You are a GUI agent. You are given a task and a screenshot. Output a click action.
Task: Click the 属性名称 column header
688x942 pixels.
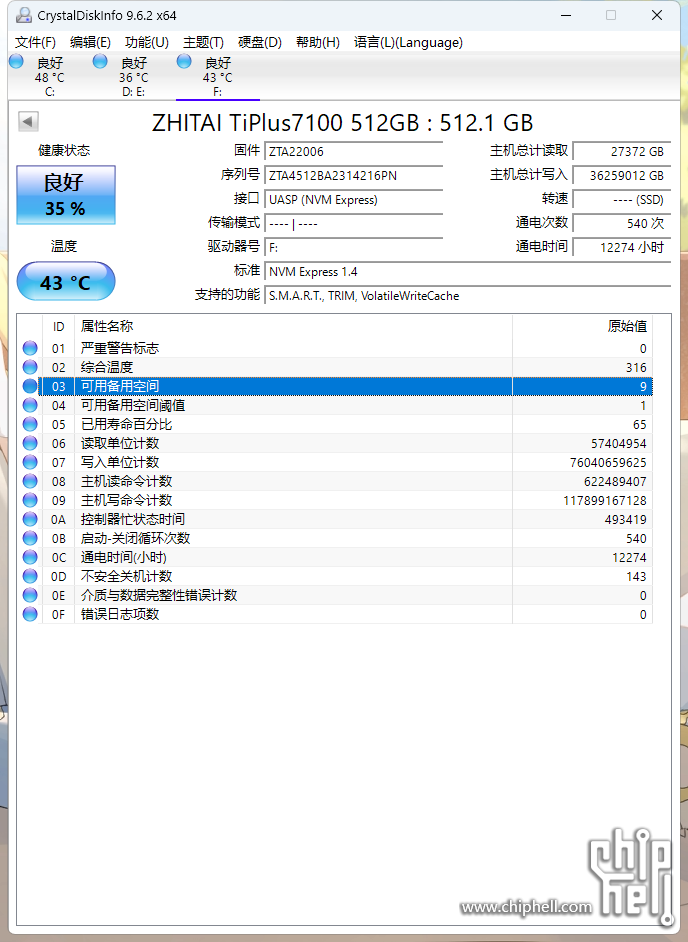point(293,326)
